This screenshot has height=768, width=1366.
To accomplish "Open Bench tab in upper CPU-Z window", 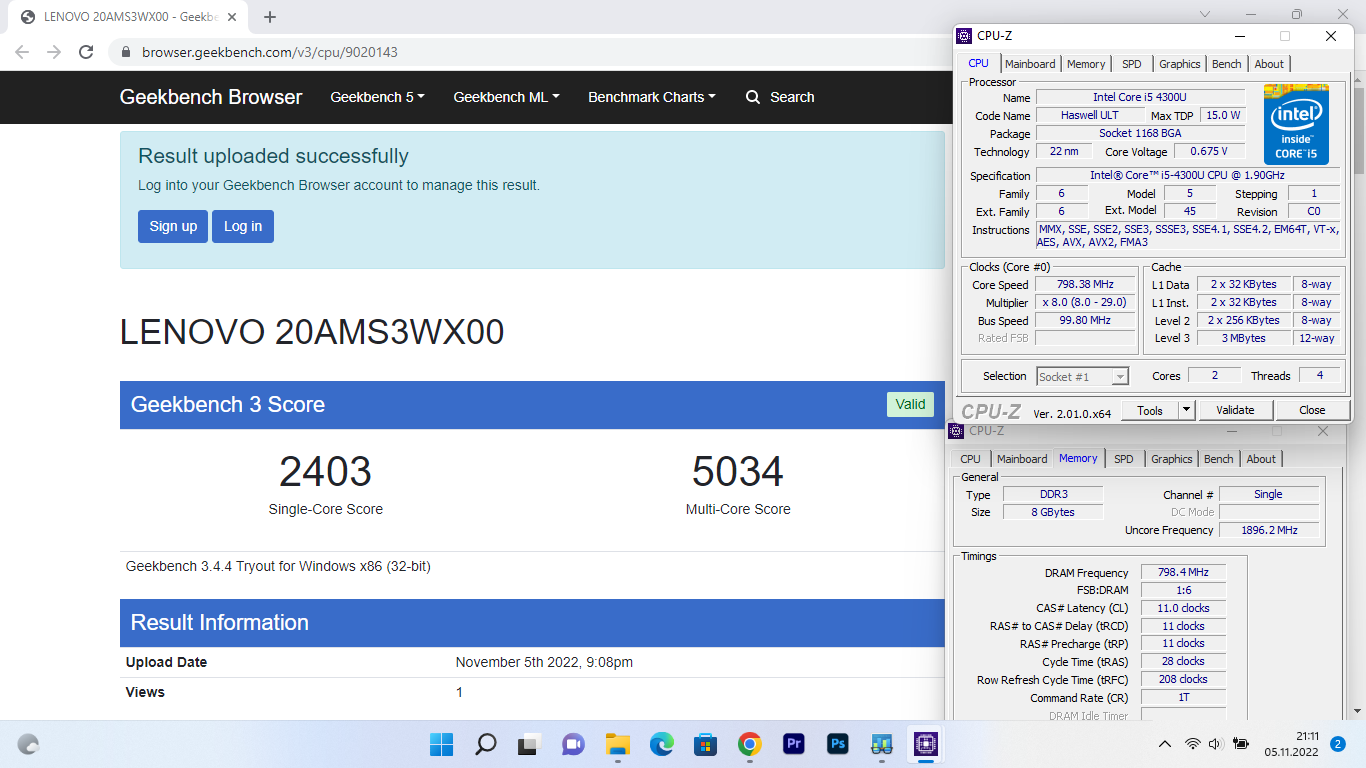I will [x=1227, y=64].
